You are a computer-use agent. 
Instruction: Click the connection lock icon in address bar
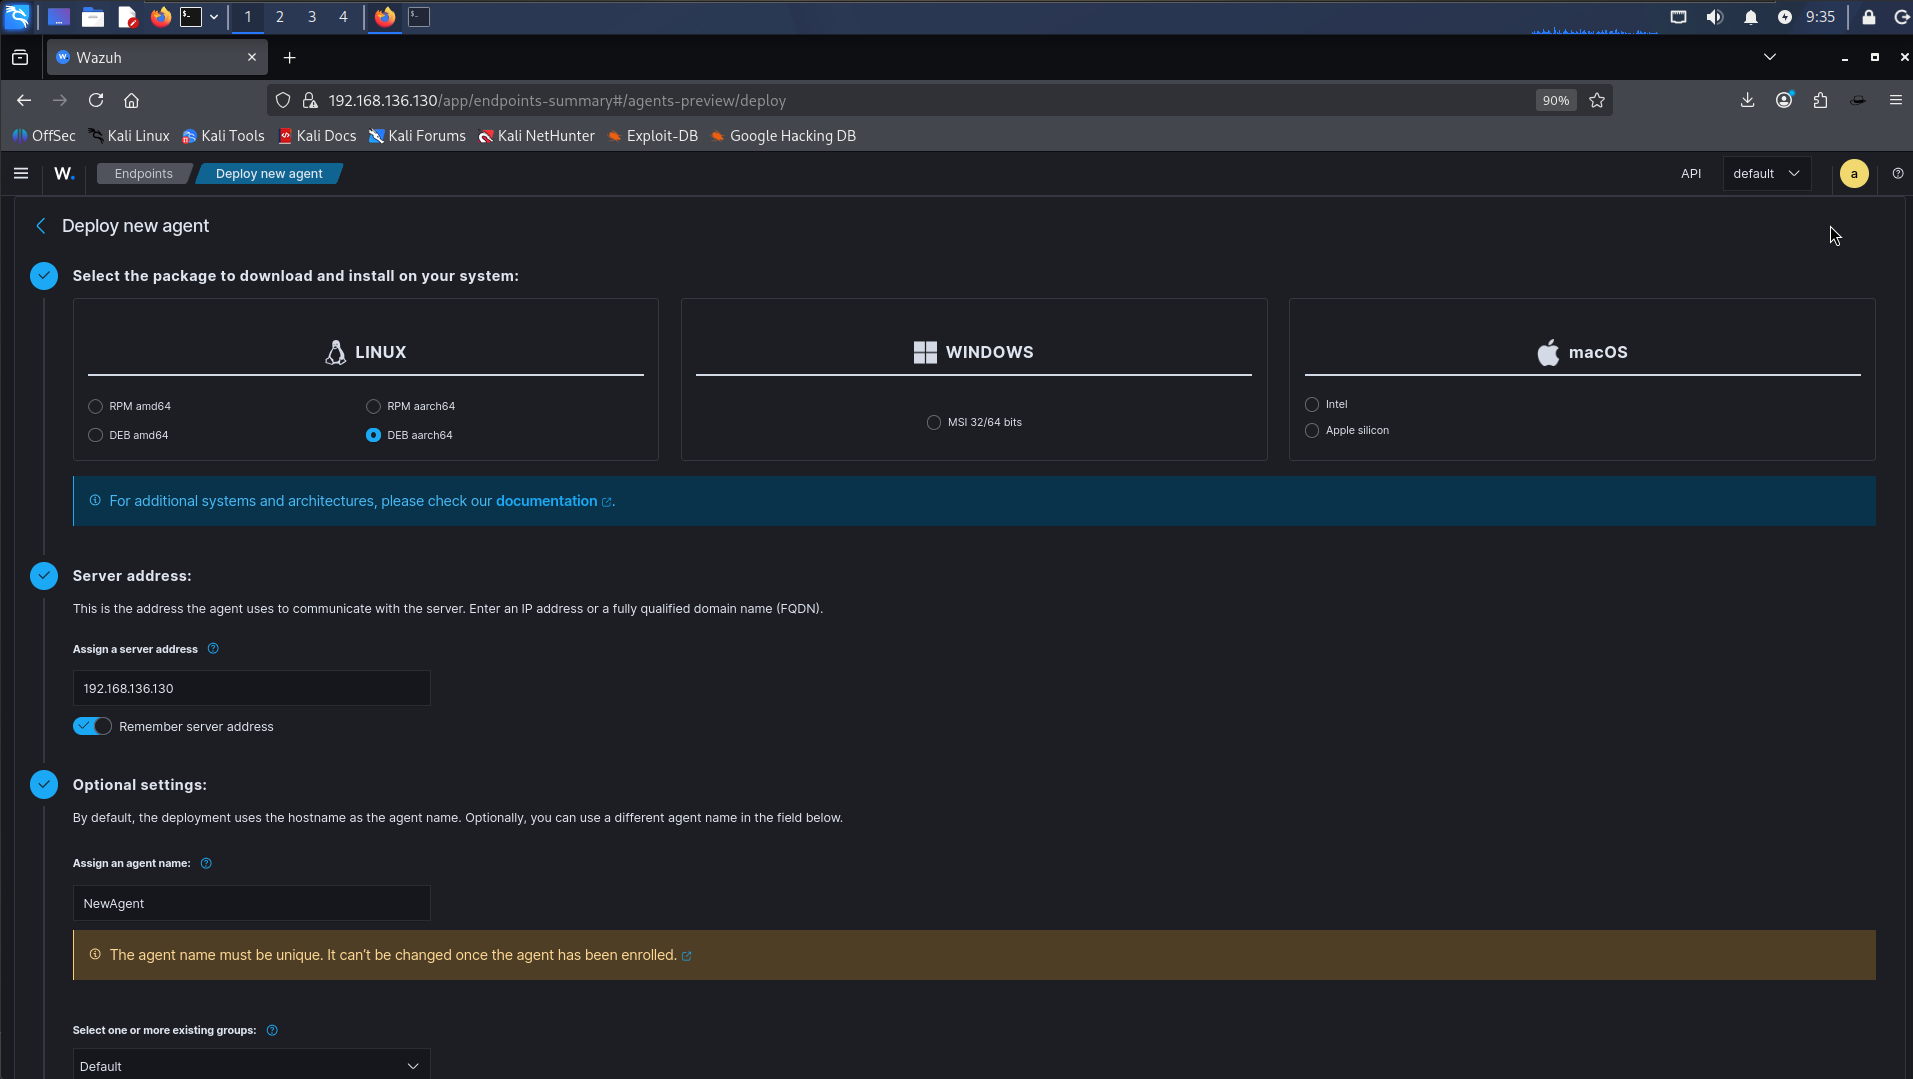310,100
